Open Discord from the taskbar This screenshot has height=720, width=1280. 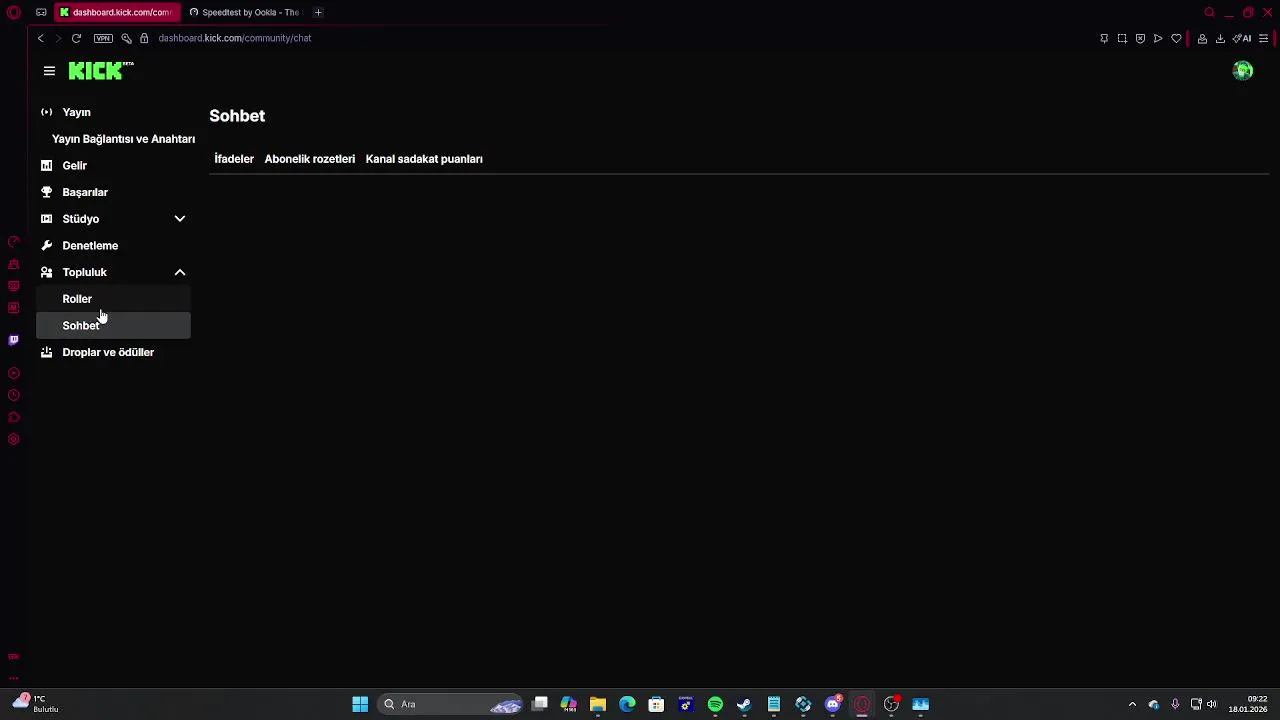point(833,704)
